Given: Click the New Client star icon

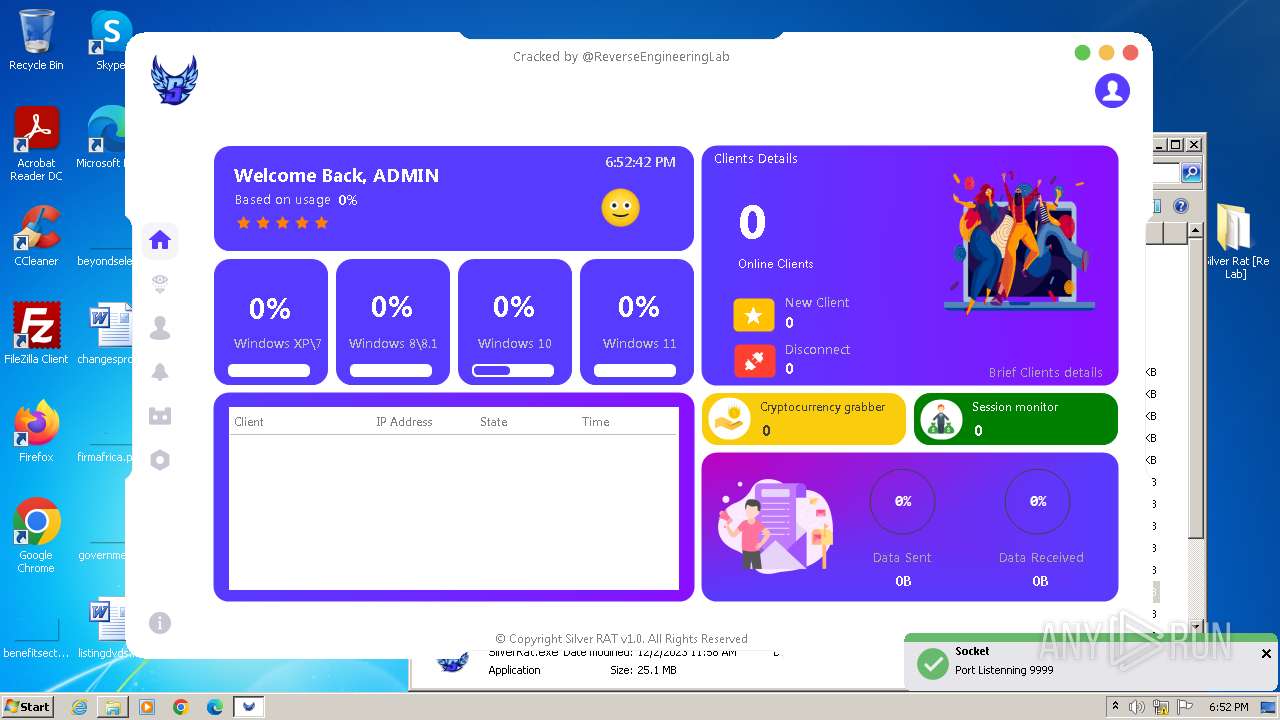Looking at the screenshot, I should (754, 315).
